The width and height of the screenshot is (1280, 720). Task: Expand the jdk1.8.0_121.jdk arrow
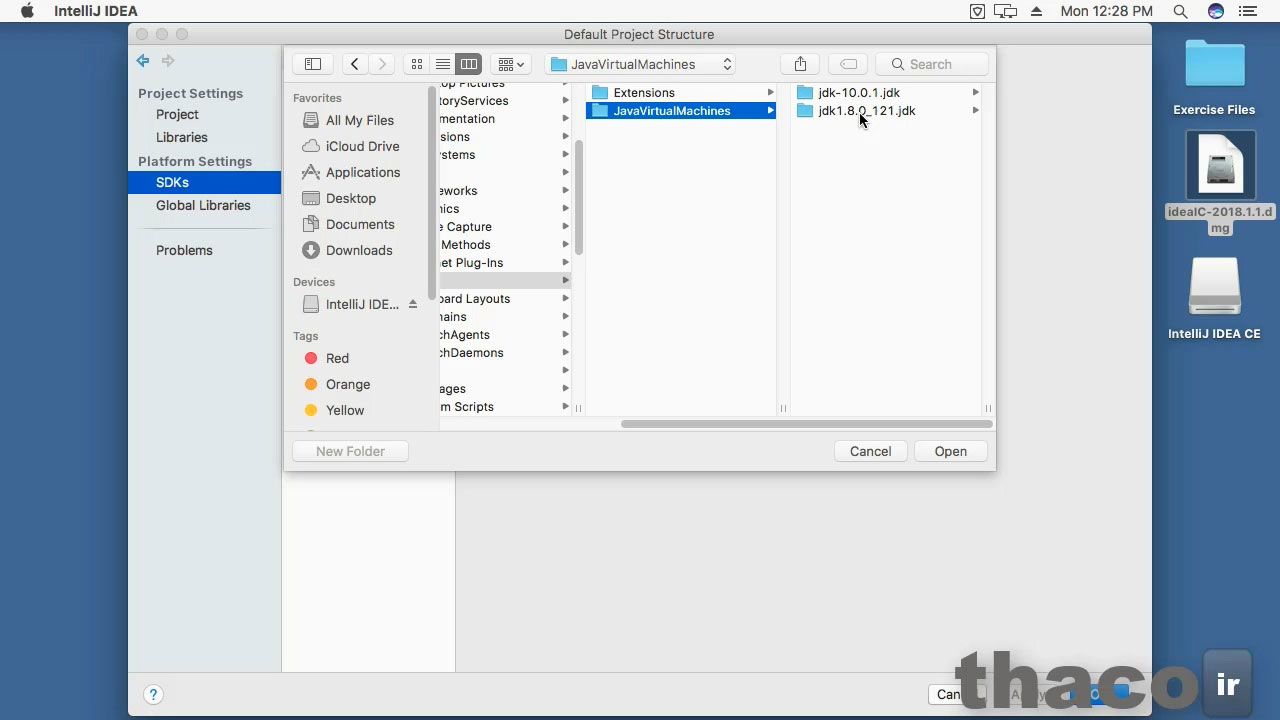975,111
